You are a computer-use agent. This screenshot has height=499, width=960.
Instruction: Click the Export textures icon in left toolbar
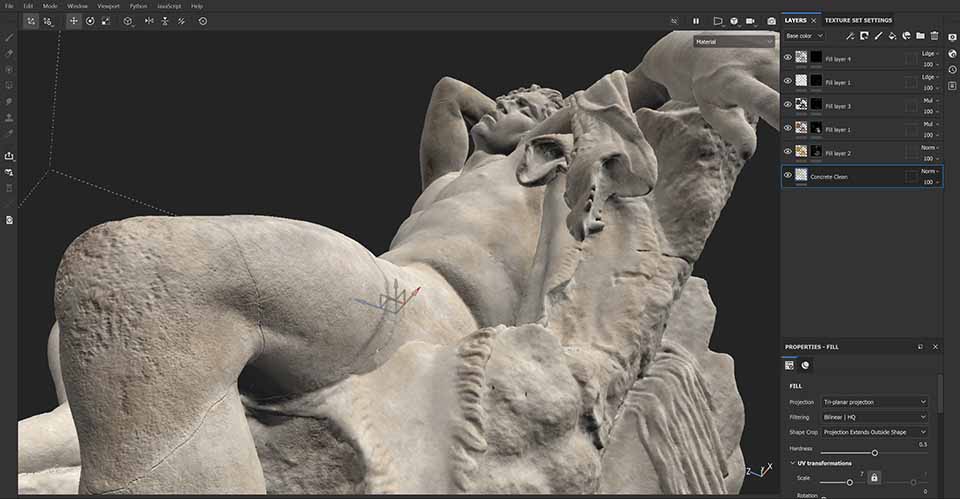9,156
